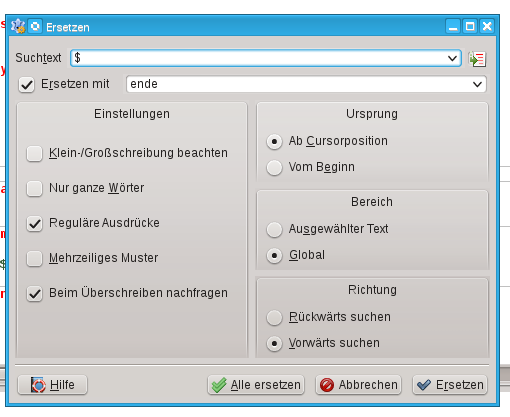510x417 pixels.
Task: Click the Alle ersetzen button
Action: (x=256, y=385)
